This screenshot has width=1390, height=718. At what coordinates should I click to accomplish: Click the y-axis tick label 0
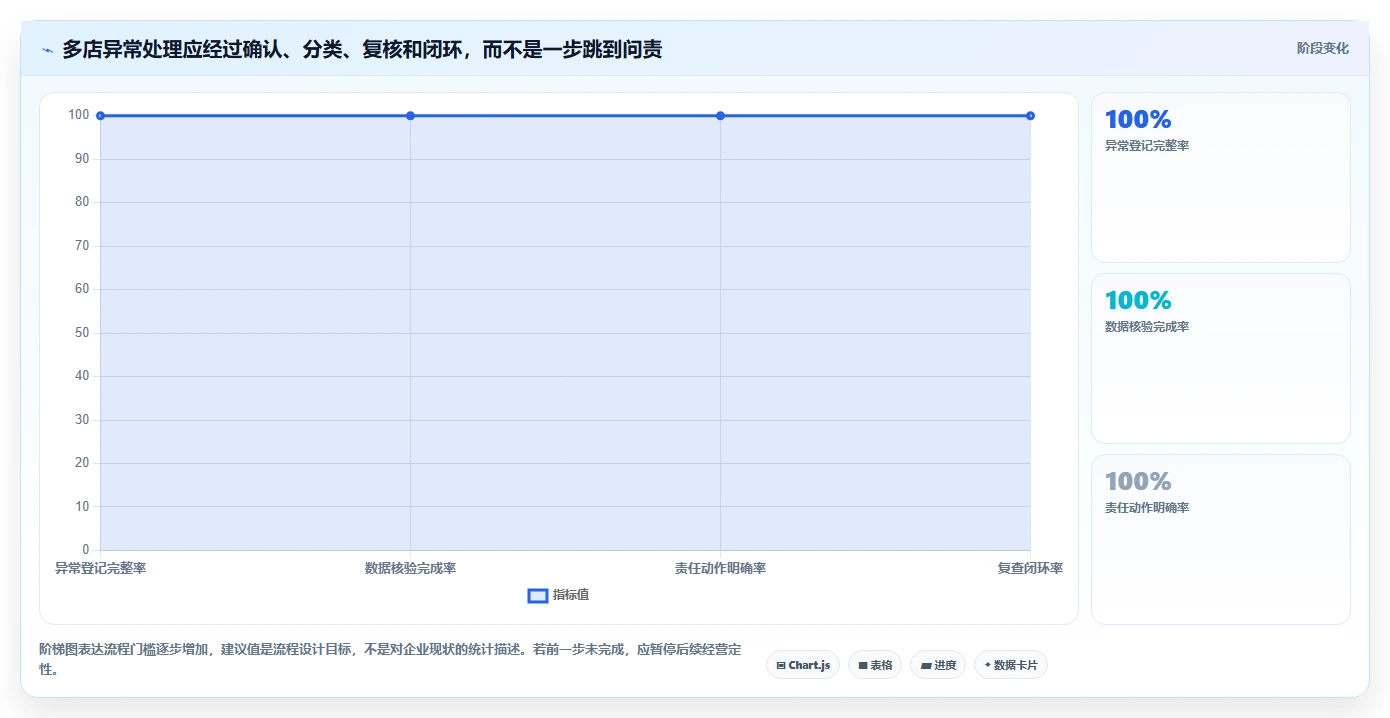[86, 550]
